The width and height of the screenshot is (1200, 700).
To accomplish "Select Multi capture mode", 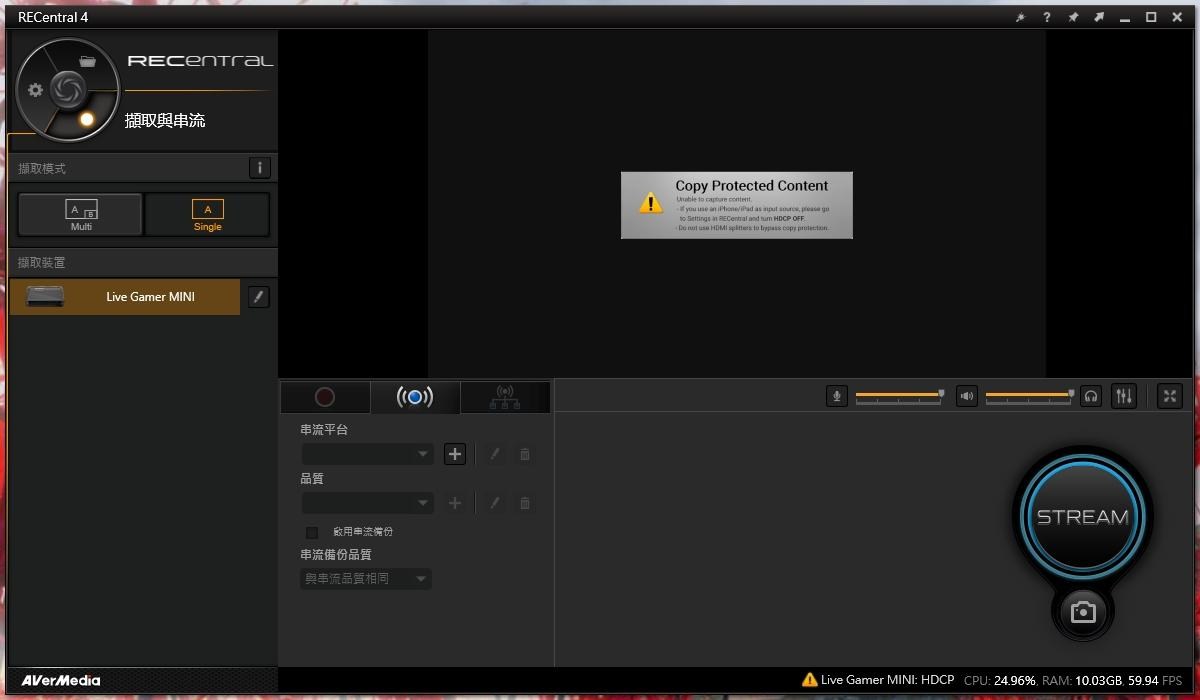I will 81,214.
